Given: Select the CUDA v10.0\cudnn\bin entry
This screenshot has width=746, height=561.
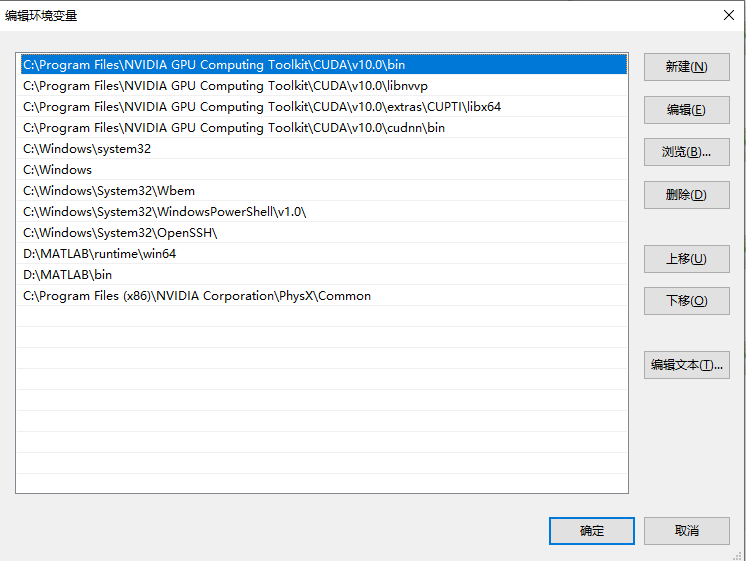Looking at the screenshot, I should [x=324, y=128].
